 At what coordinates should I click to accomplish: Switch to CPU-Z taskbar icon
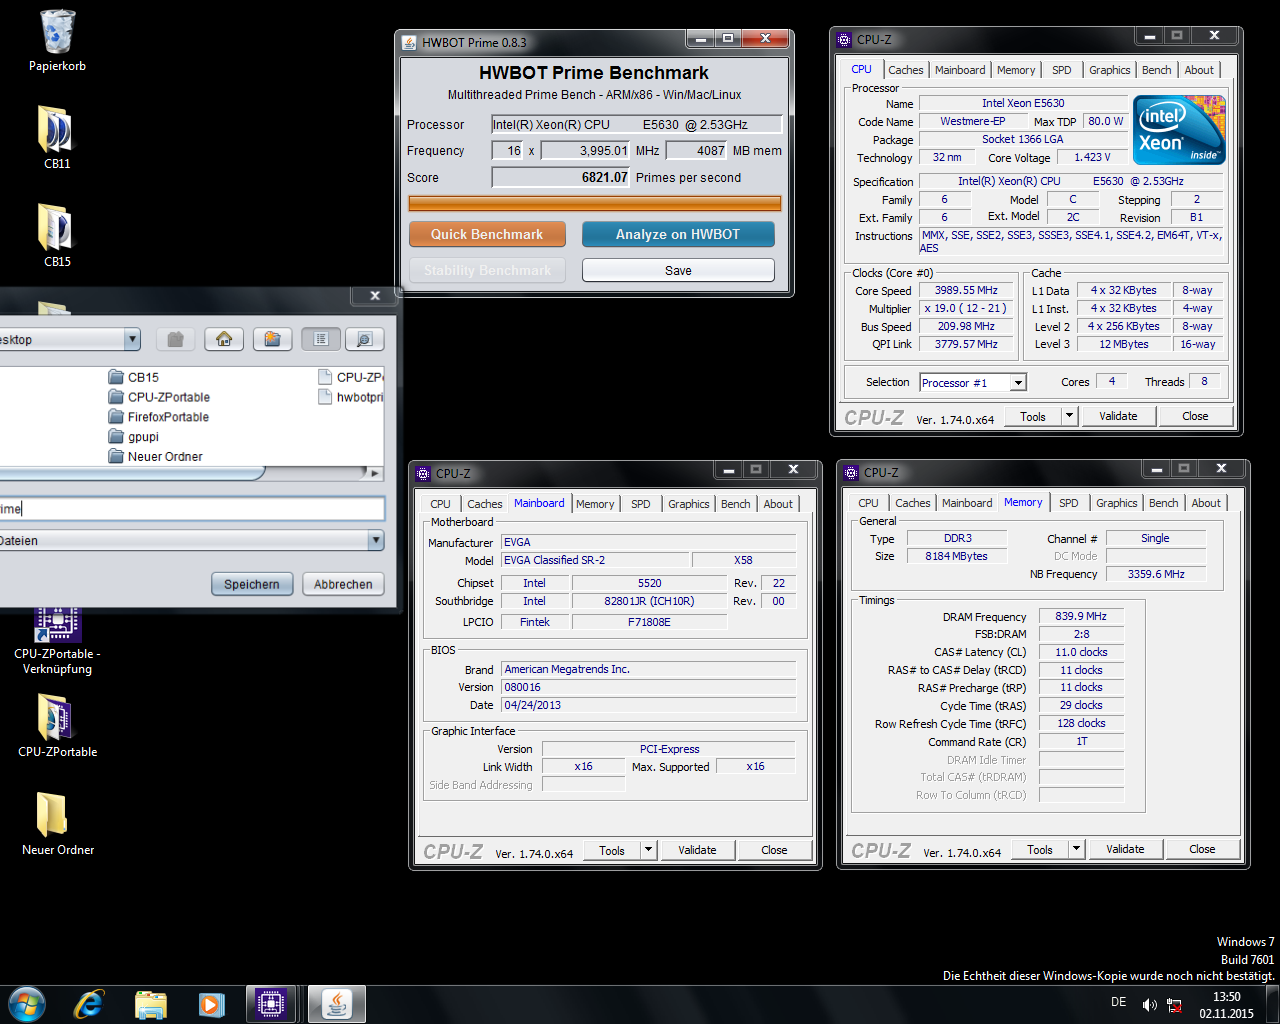click(x=270, y=1004)
